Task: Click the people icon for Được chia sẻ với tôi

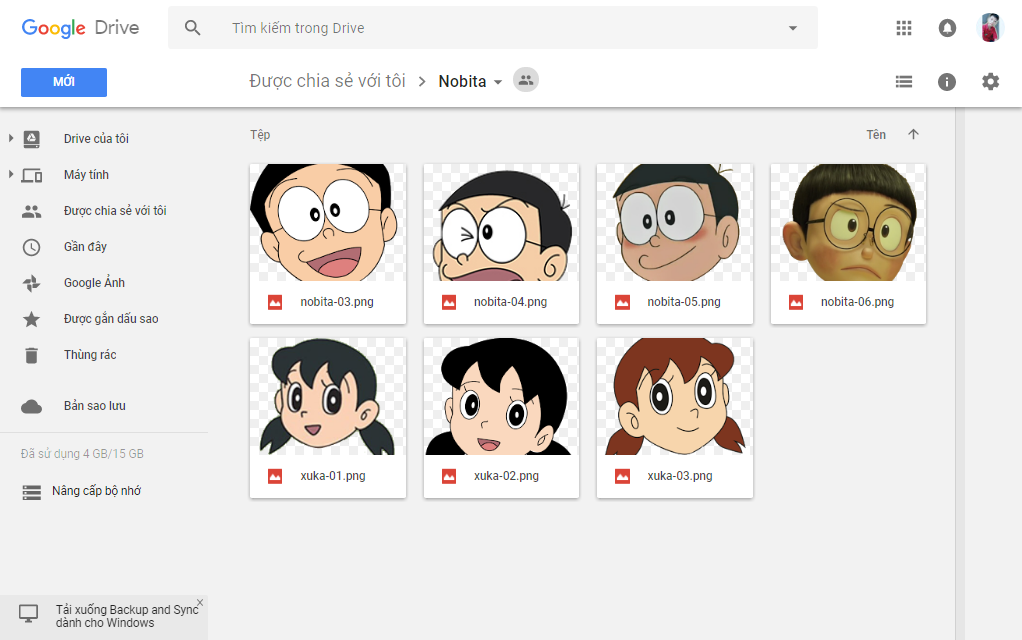Action: click(x=31, y=211)
